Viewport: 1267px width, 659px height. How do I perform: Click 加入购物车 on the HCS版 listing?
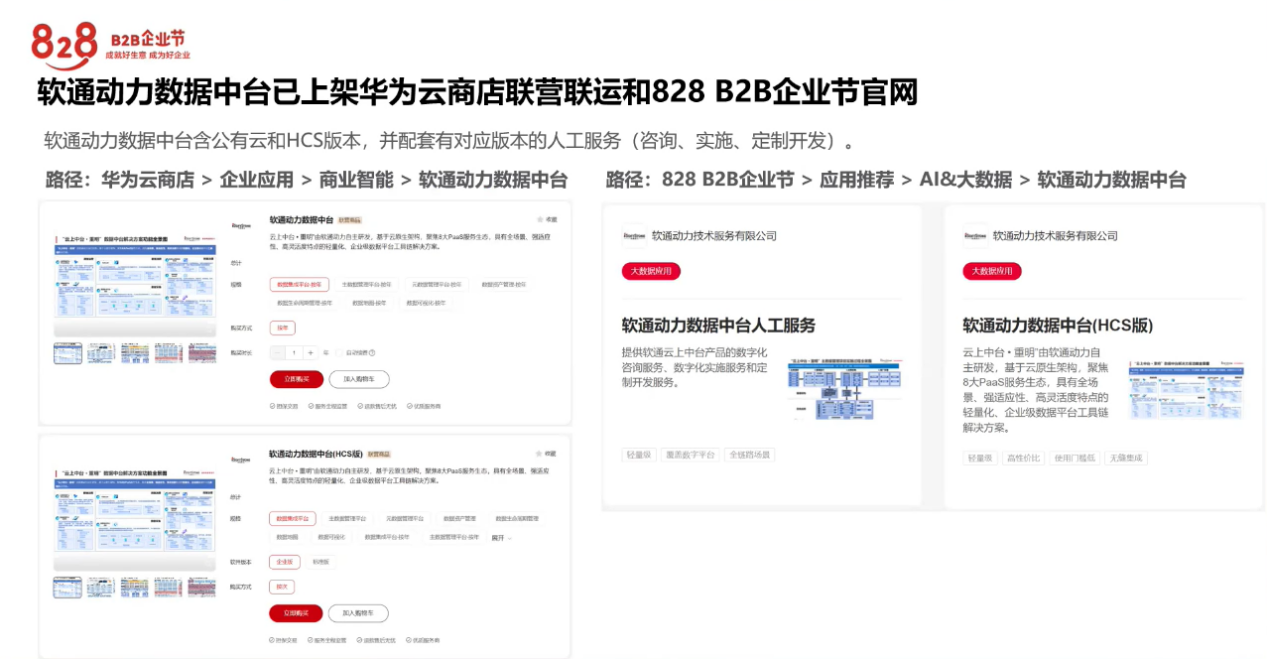click(358, 613)
